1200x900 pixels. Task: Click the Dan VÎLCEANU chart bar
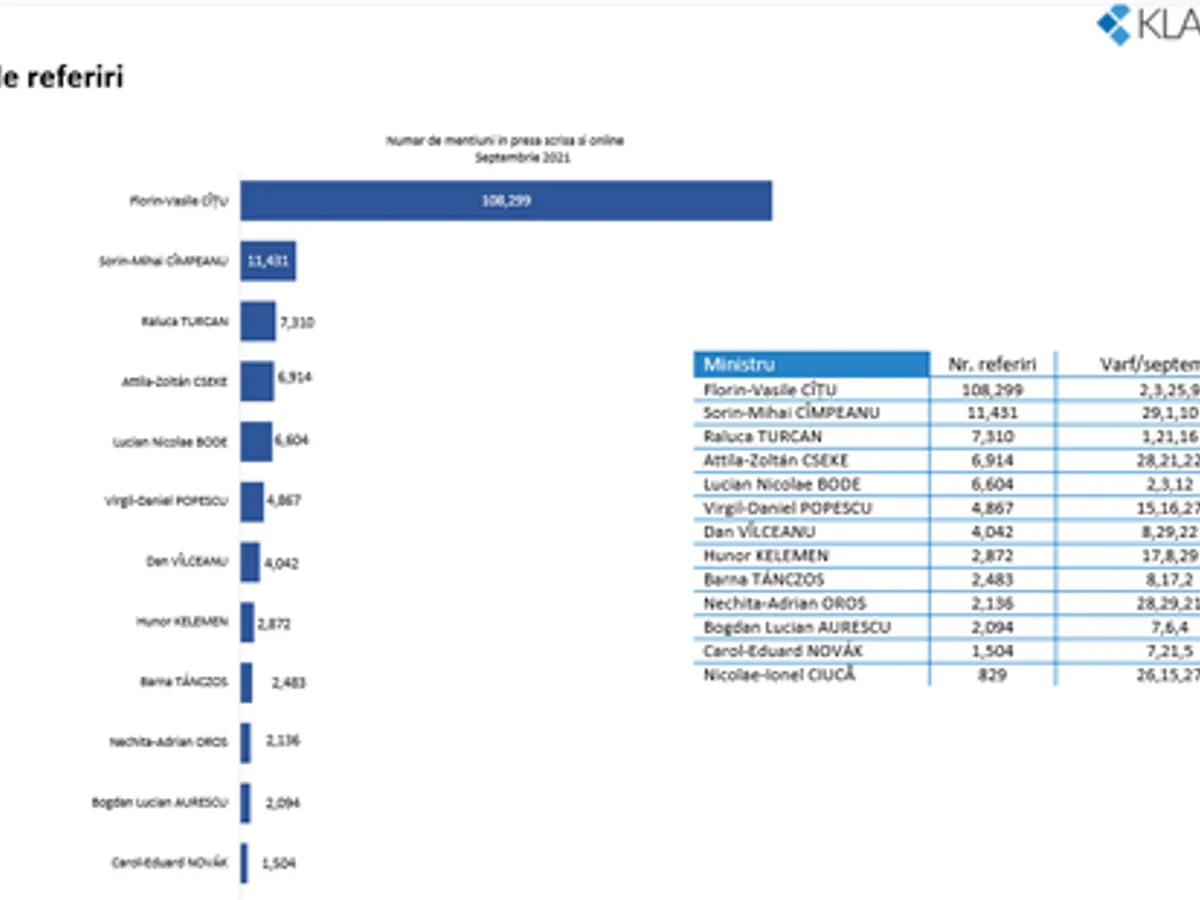point(249,561)
